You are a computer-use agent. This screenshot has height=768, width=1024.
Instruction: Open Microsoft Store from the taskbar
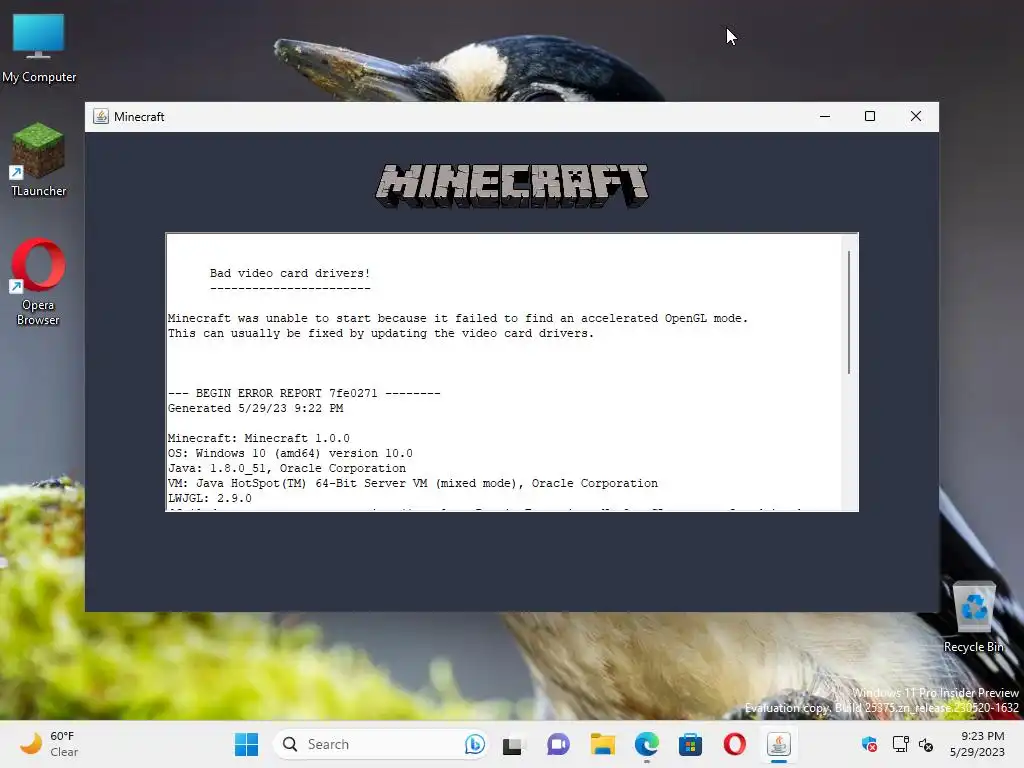coord(690,744)
